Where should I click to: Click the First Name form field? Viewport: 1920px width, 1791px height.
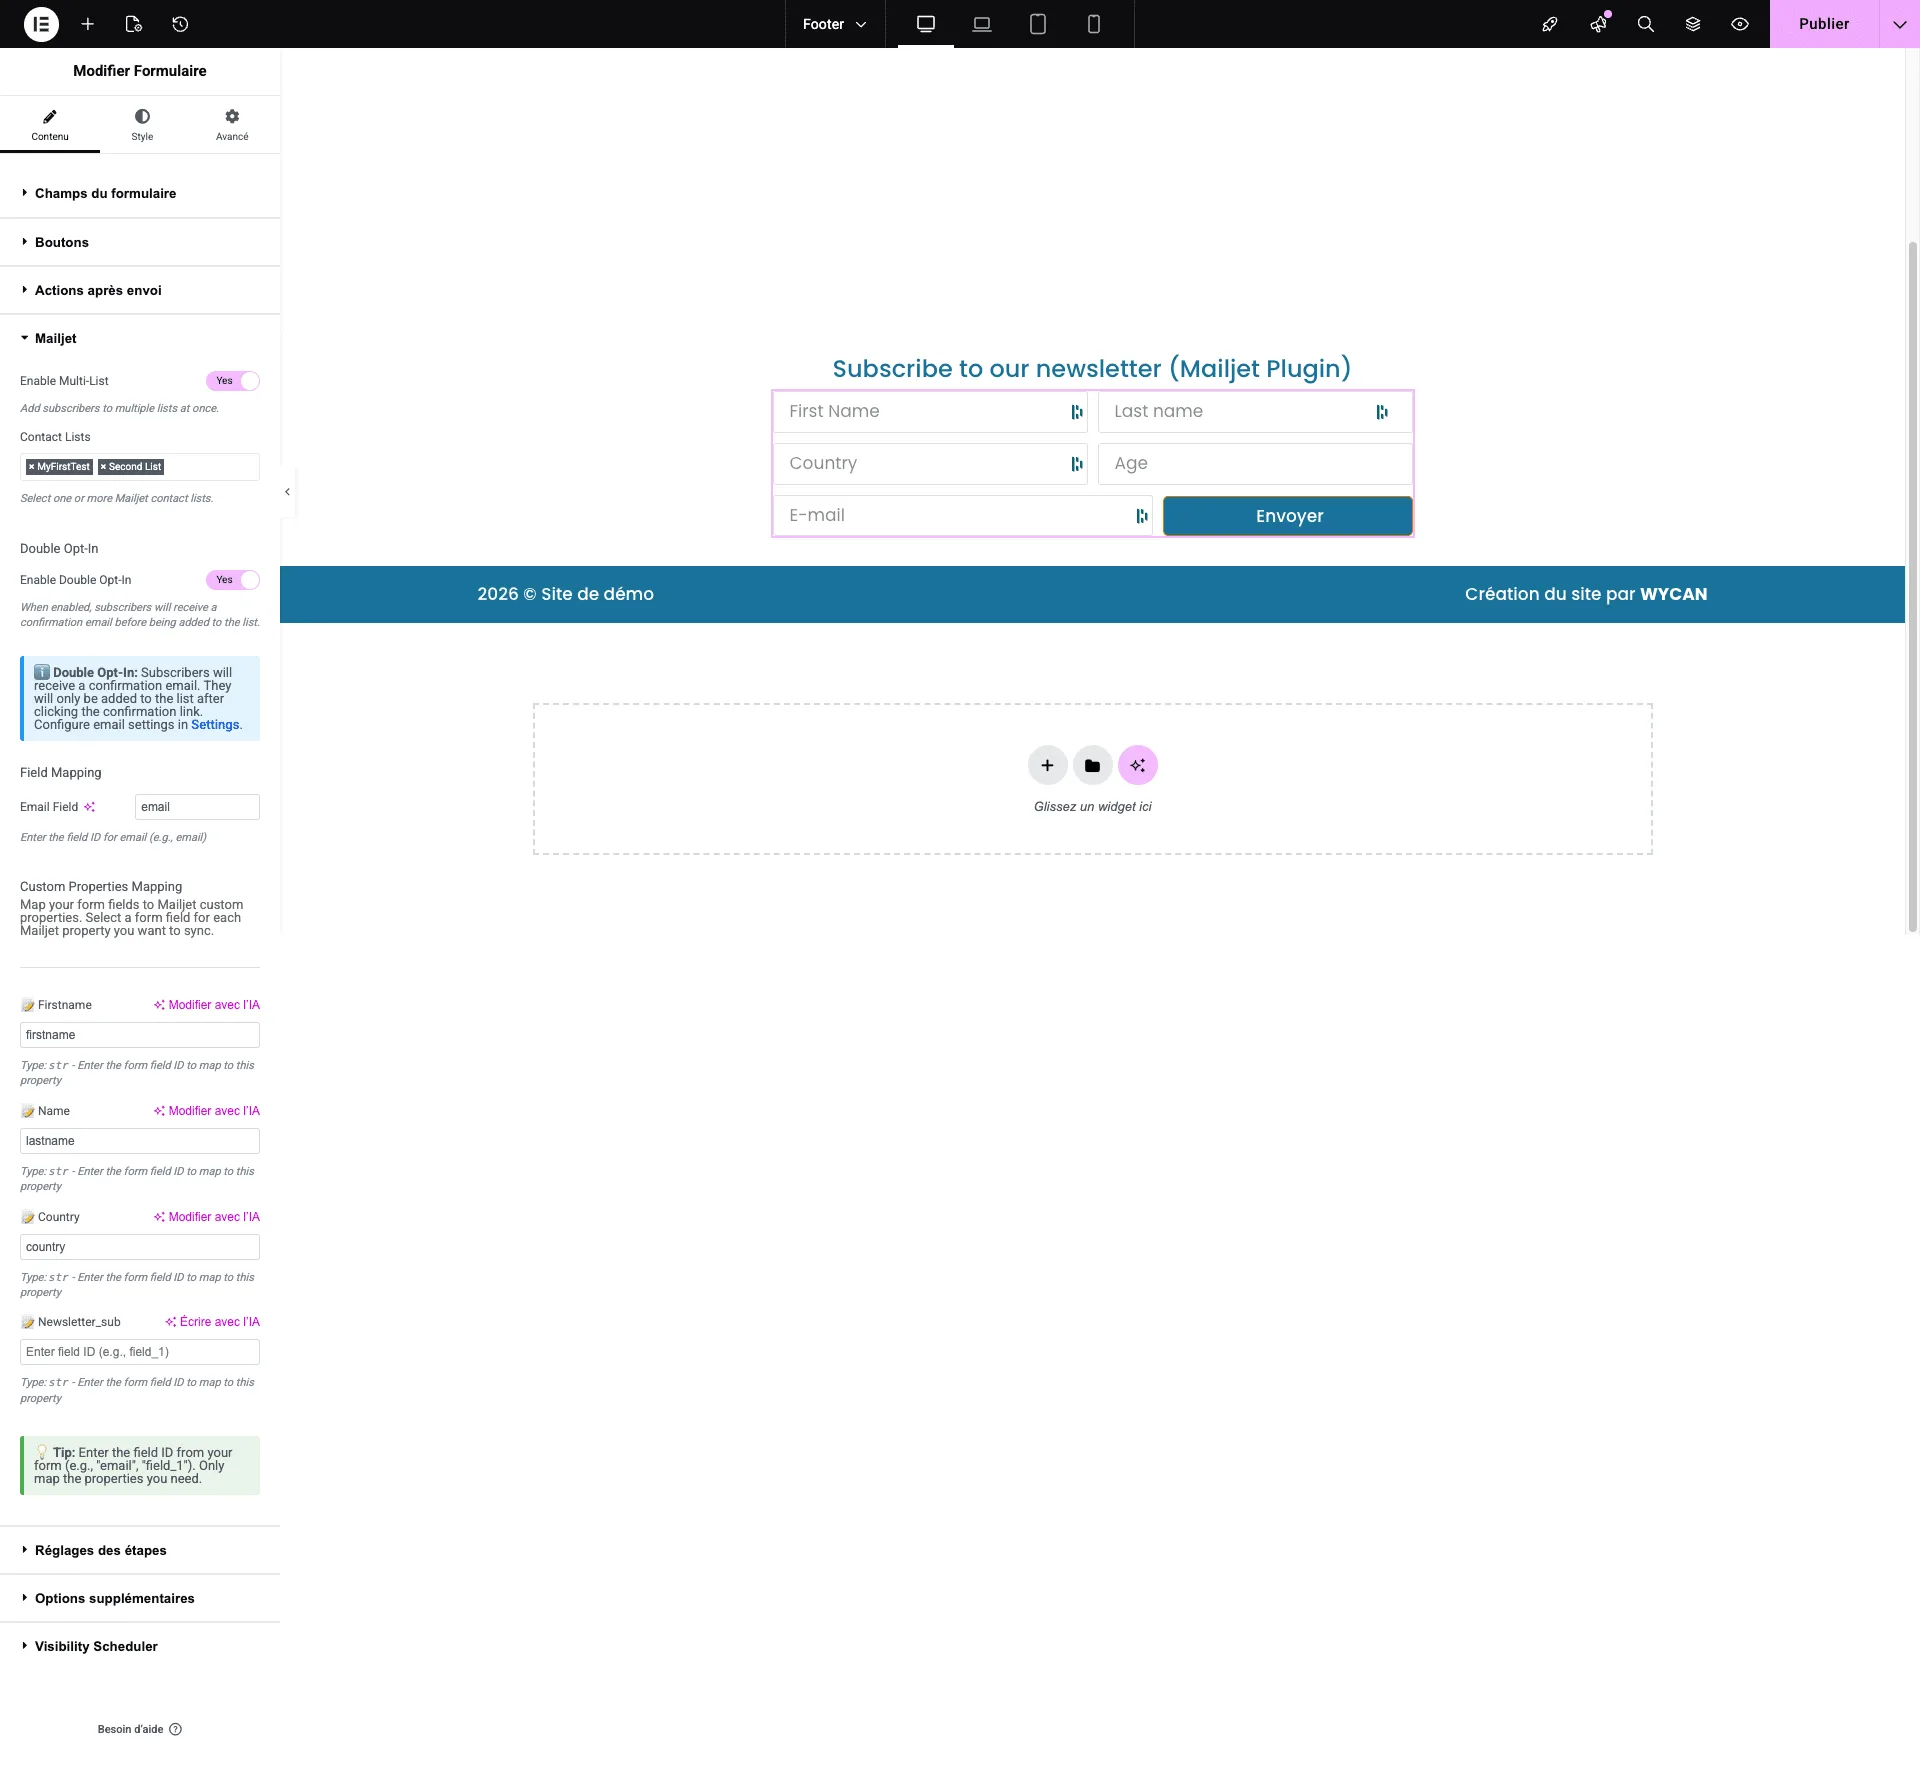pyautogui.click(x=930, y=412)
